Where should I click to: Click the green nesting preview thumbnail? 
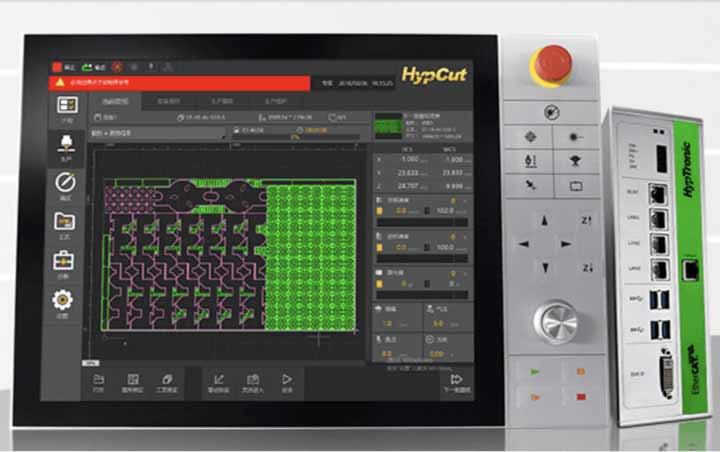tap(388, 126)
